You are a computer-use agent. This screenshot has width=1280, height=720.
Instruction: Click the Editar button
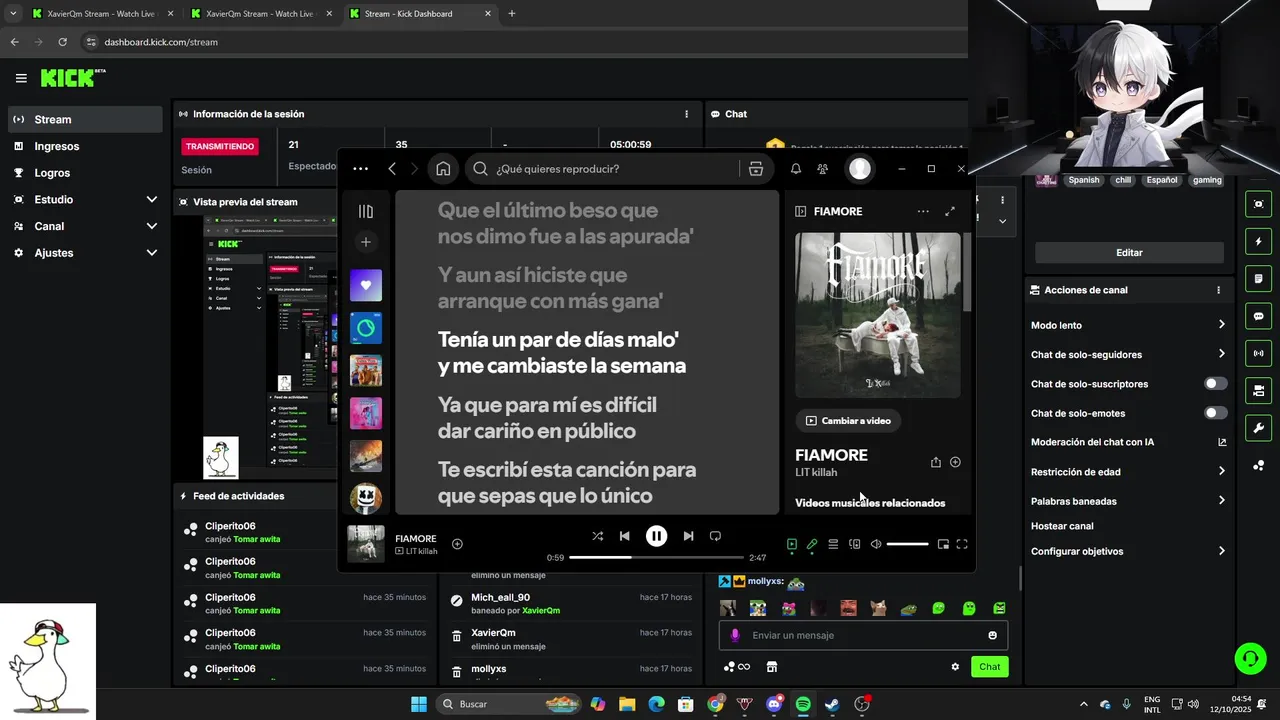pyautogui.click(x=1129, y=253)
